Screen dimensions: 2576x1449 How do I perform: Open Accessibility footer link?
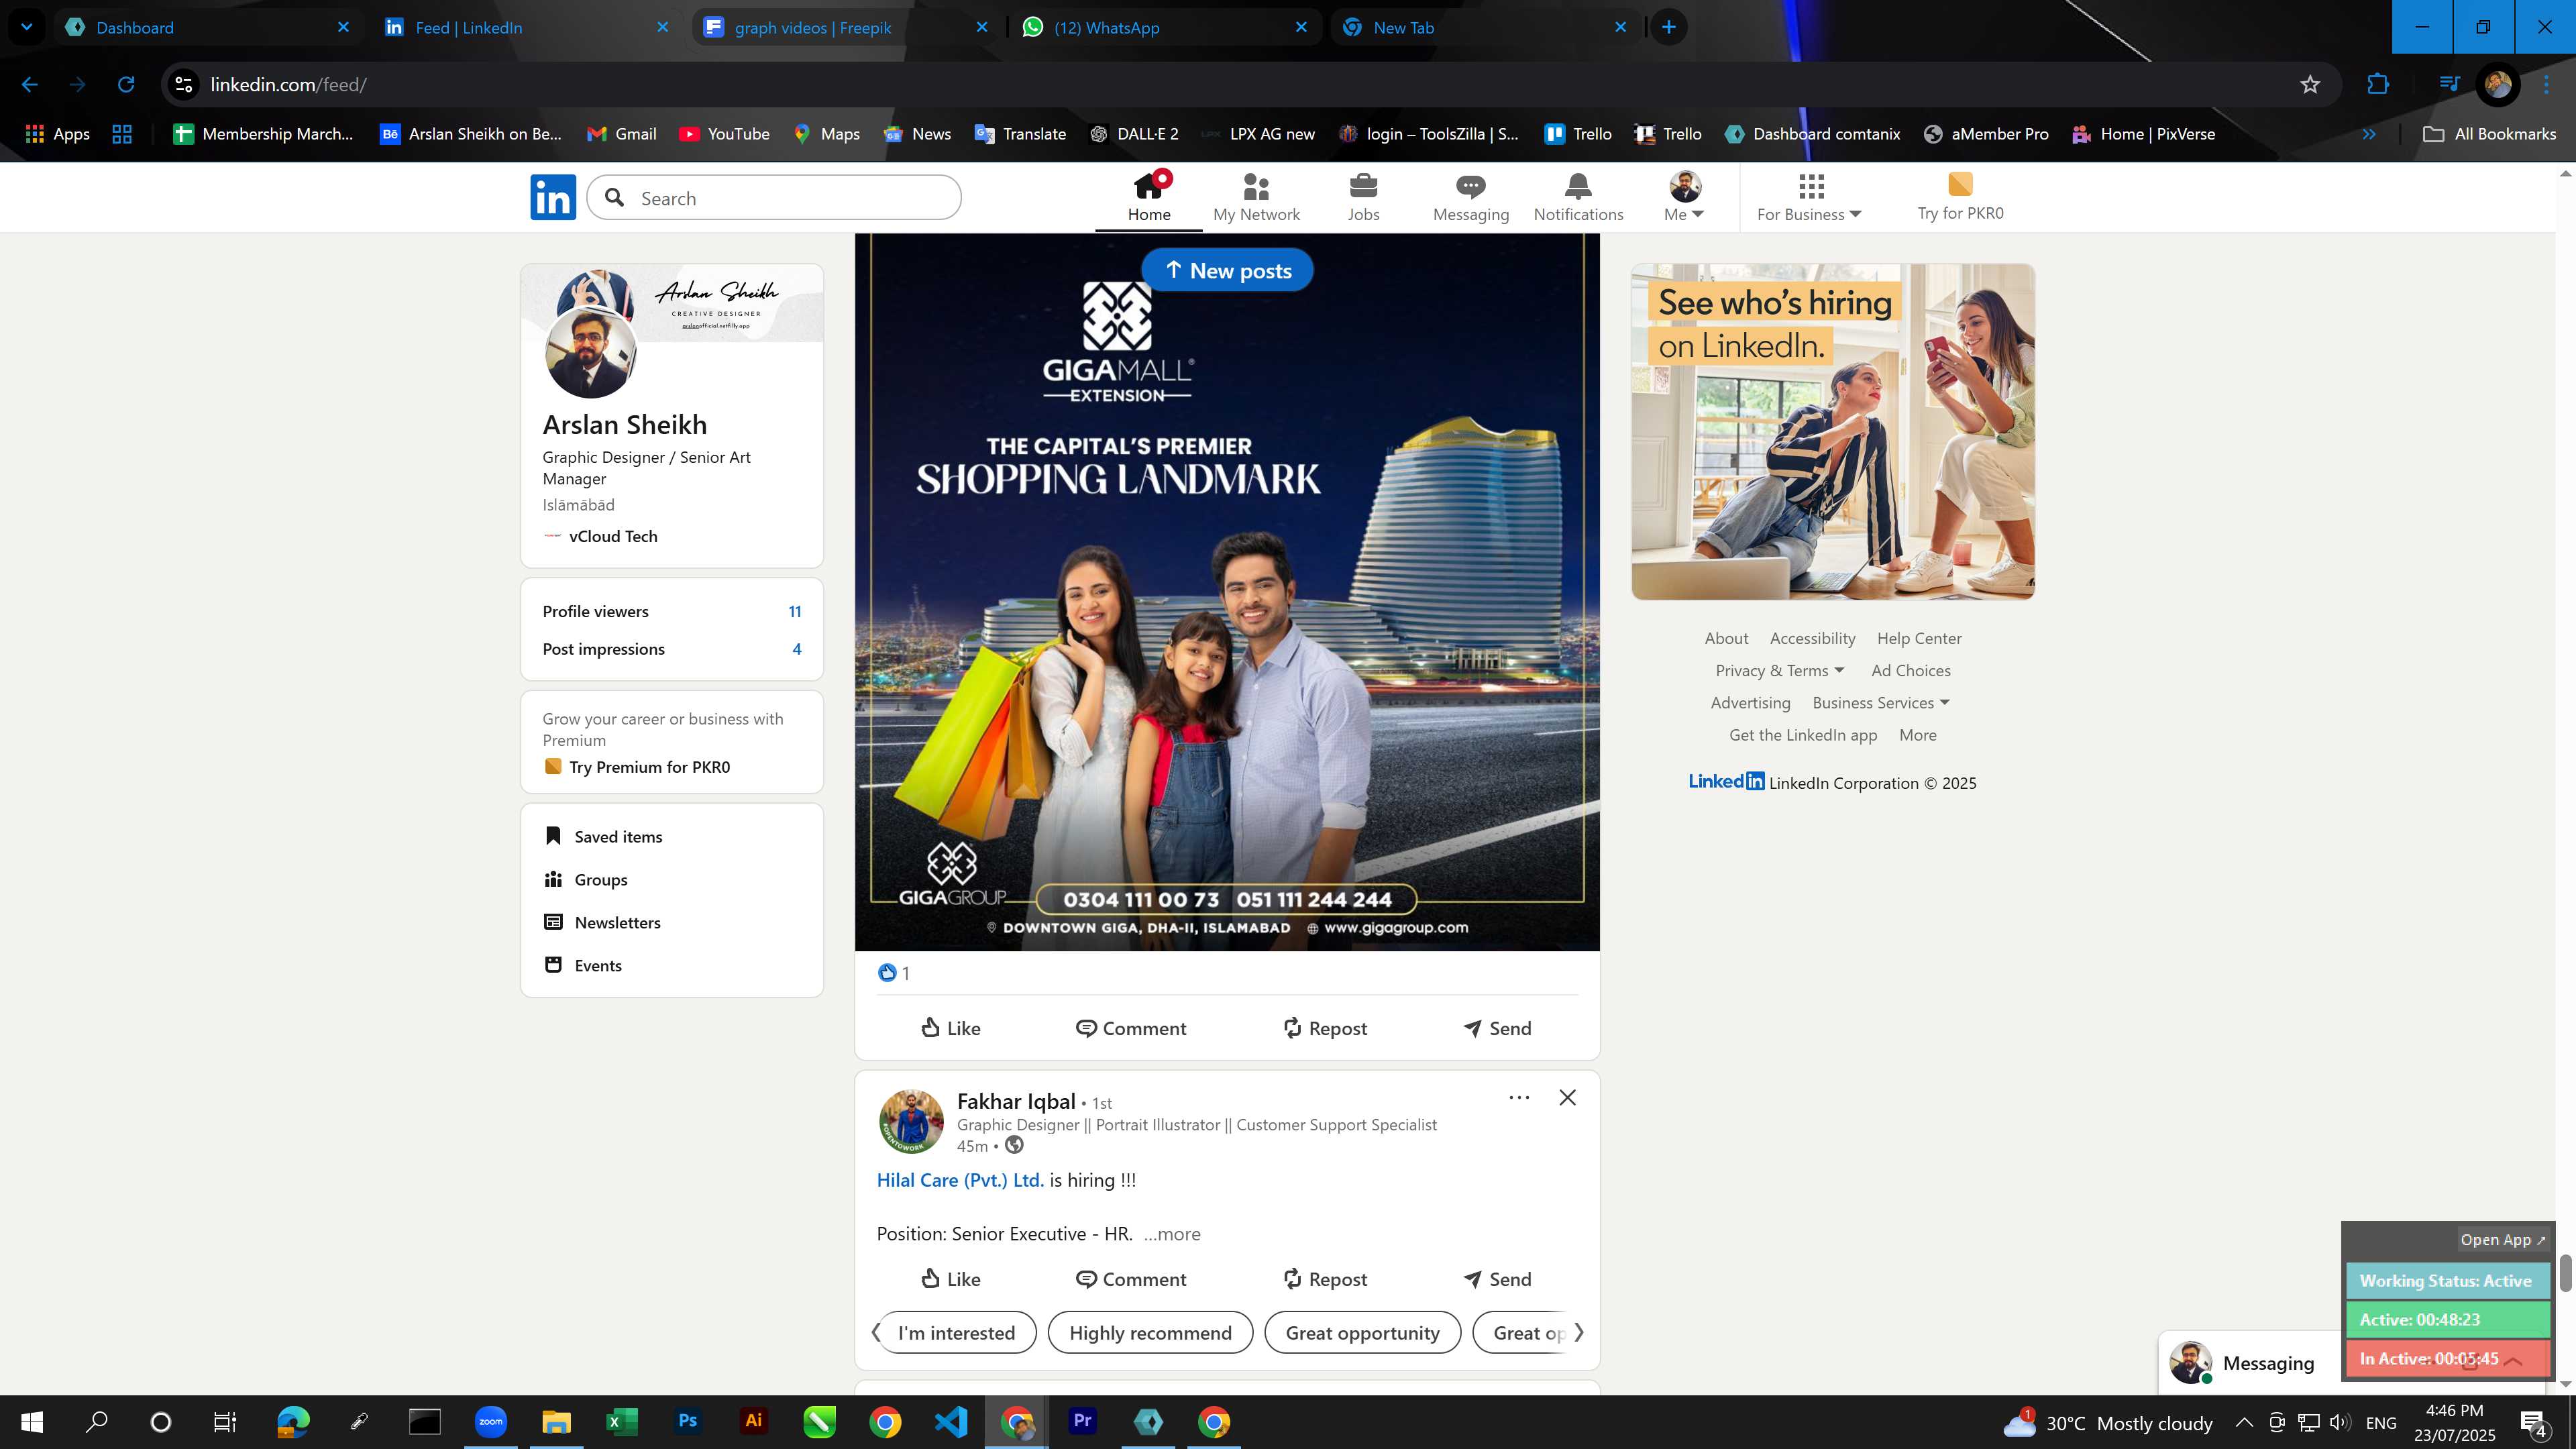(1812, 639)
